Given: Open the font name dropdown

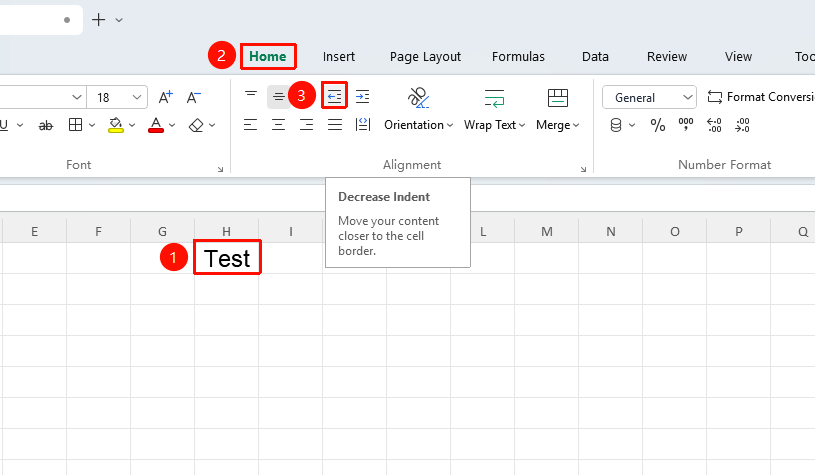Looking at the screenshot, I should click(76, 97).
